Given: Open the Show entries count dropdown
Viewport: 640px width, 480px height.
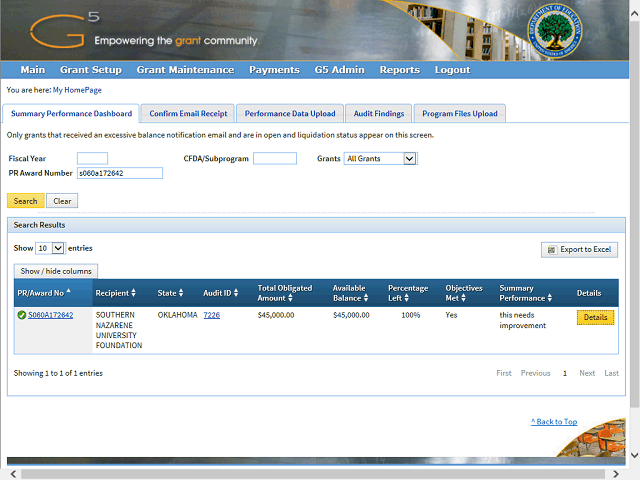Looking at the screenshot, I should (50, 248).
